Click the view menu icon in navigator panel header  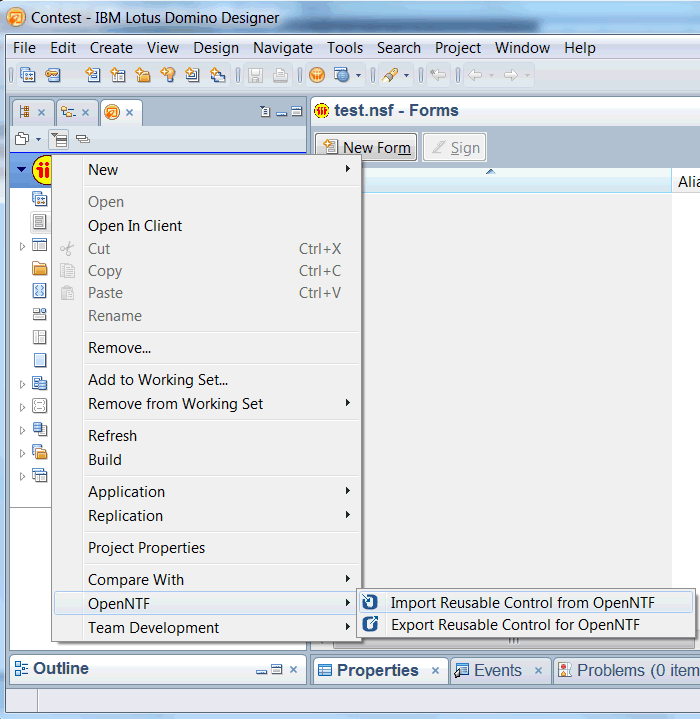point(265,111)
